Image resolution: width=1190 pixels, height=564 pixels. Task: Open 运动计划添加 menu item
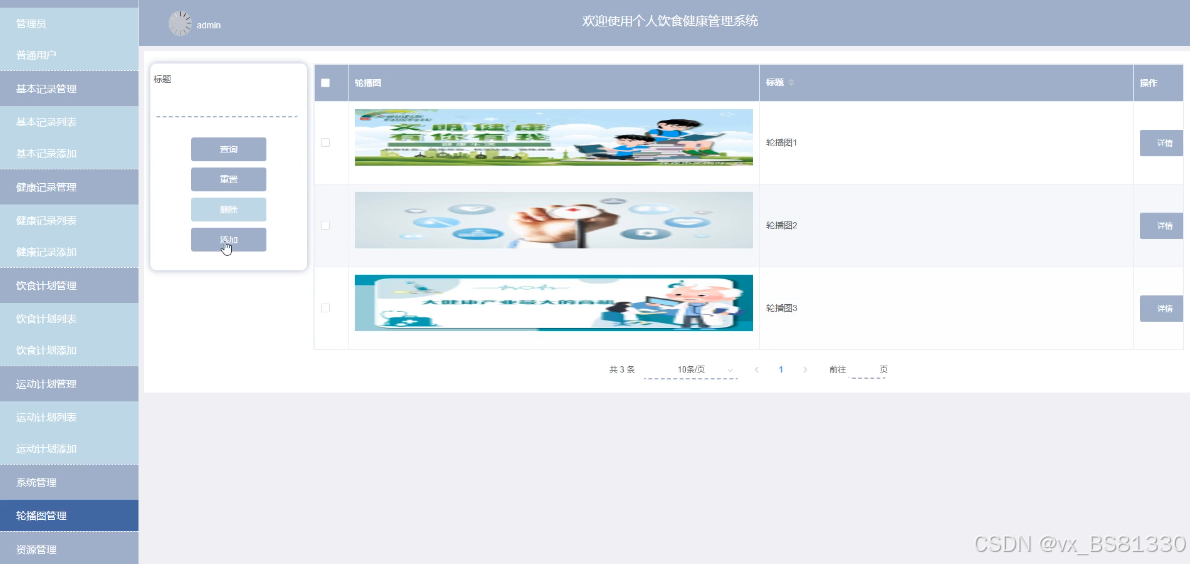69,449
